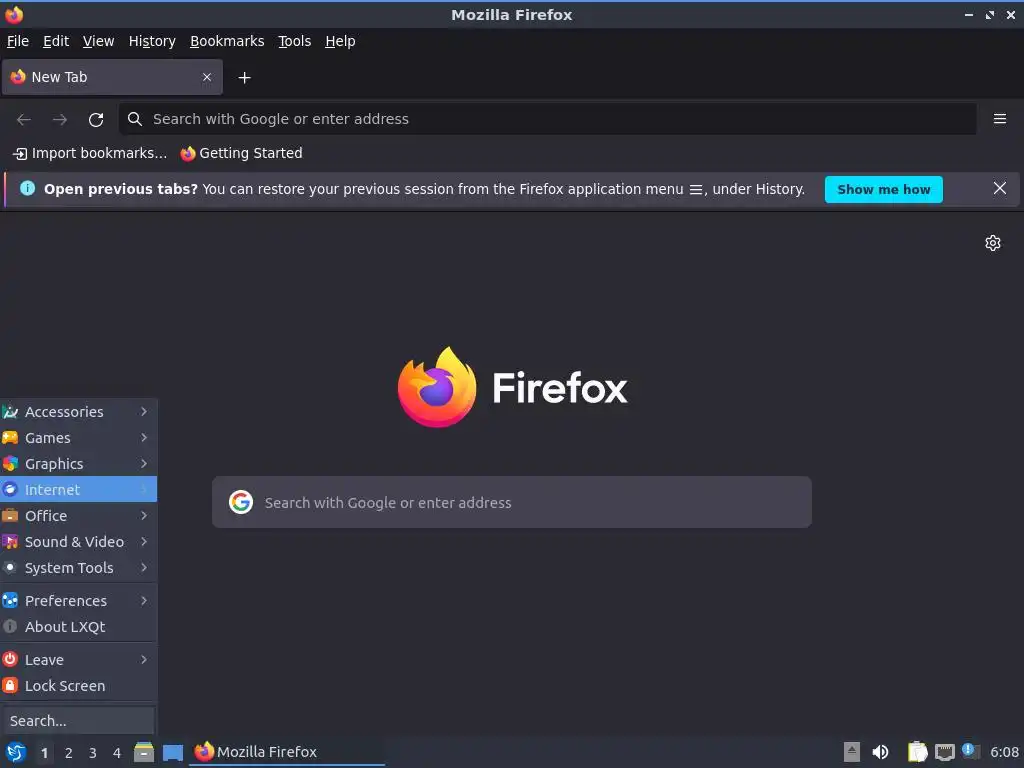The image size is (1024, 768).
Task: Expand the Office submenu
Action: [78, 515]
